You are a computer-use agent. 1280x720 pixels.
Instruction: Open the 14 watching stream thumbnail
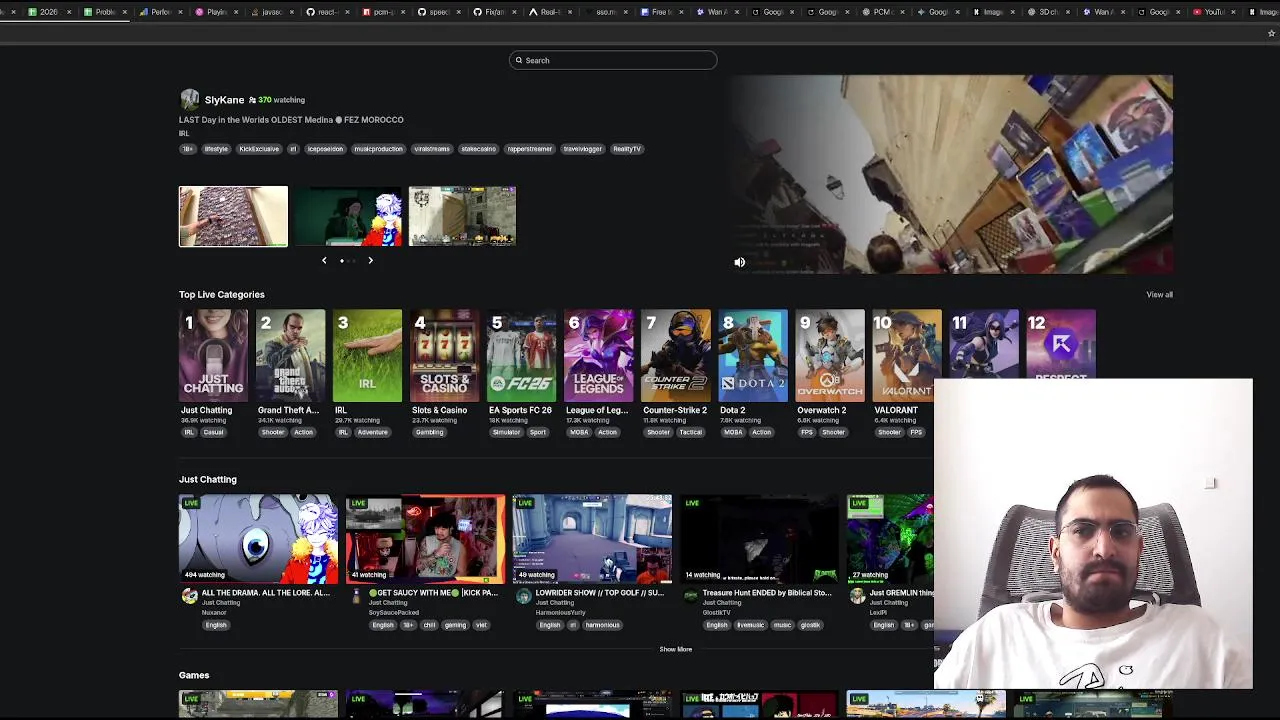759,539
